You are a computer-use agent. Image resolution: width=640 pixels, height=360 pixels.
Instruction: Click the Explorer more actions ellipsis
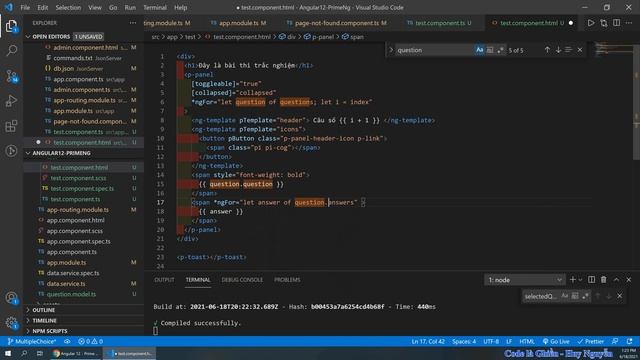[133, 23]
